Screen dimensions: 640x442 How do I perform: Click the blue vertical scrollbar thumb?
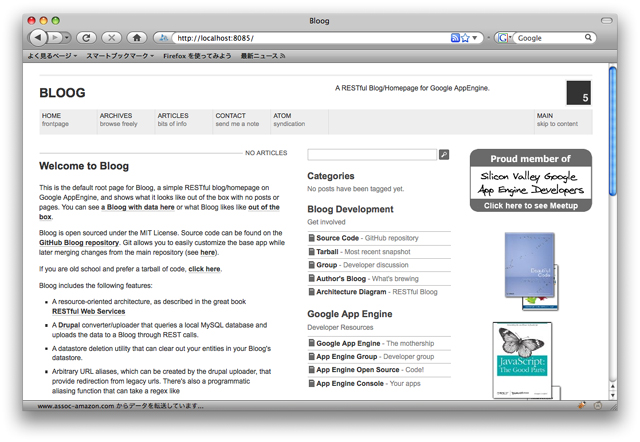[x=612, y=131]
